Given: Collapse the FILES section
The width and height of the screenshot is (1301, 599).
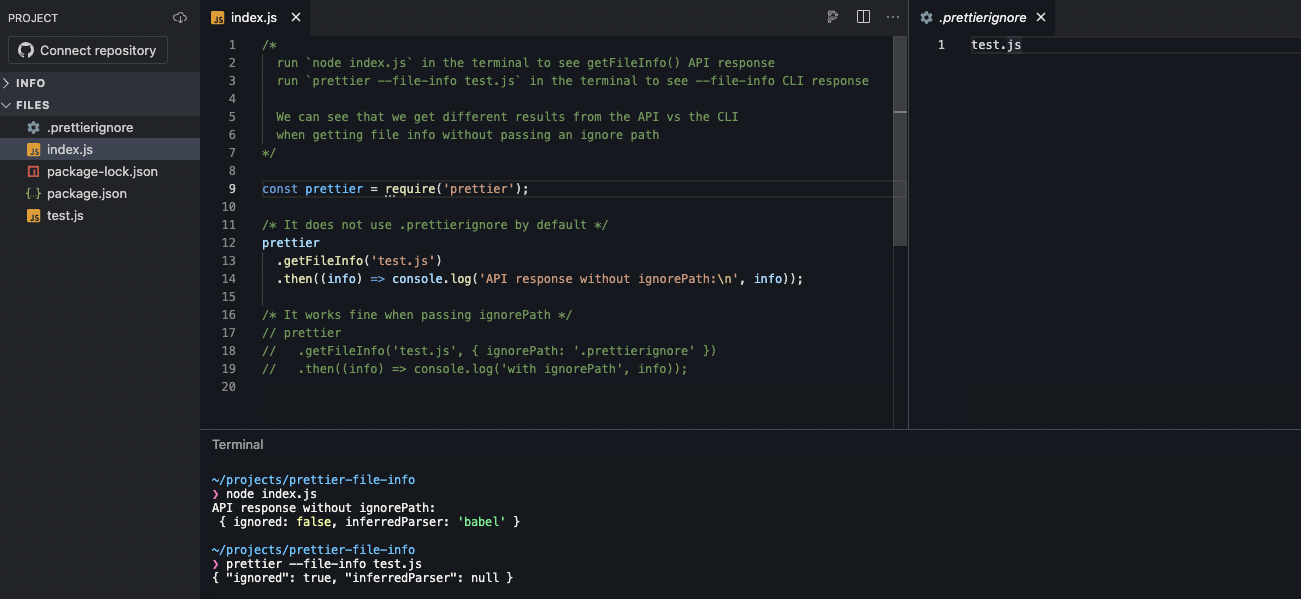Looking at the screenshot, I should (x=100, y=105).
